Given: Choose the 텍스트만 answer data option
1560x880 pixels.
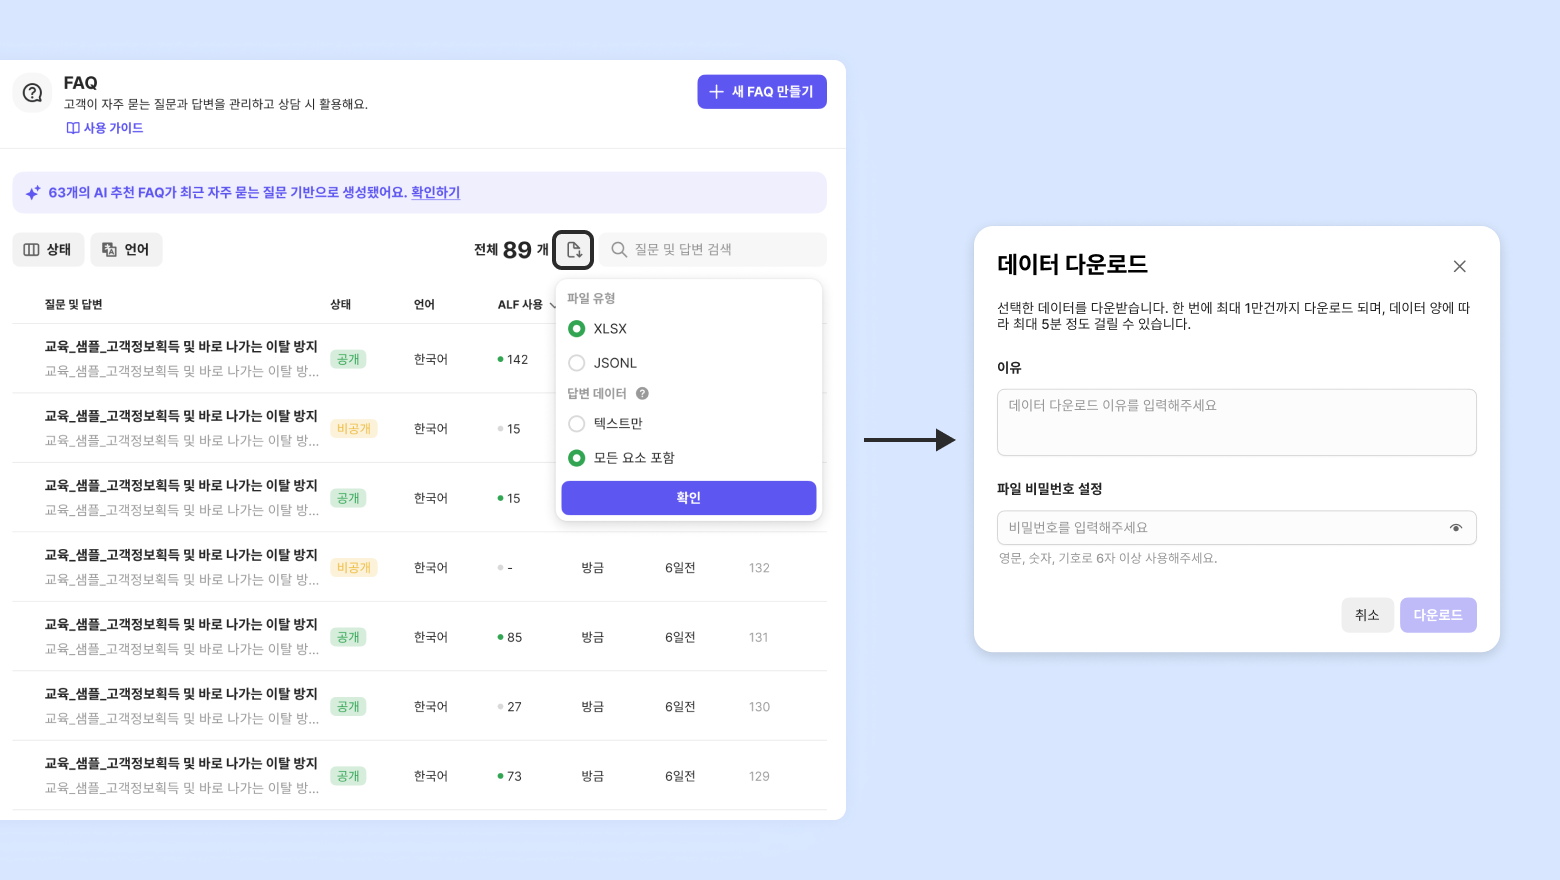Looking at the screenshot, I should tap(605, 424).
